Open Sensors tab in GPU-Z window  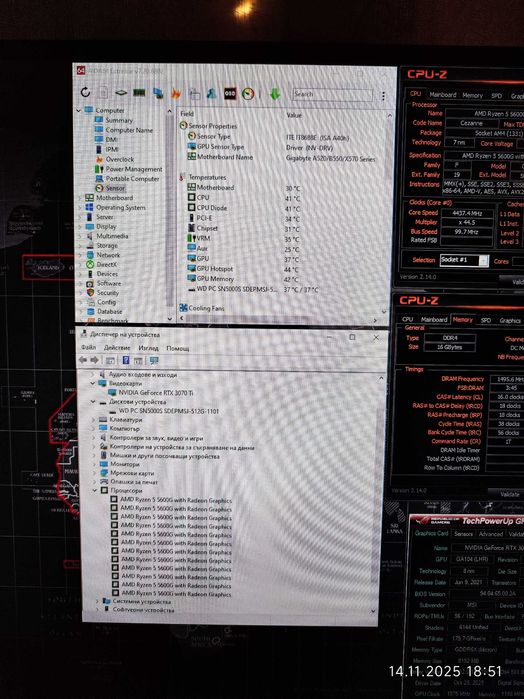(x=463, y=534)
